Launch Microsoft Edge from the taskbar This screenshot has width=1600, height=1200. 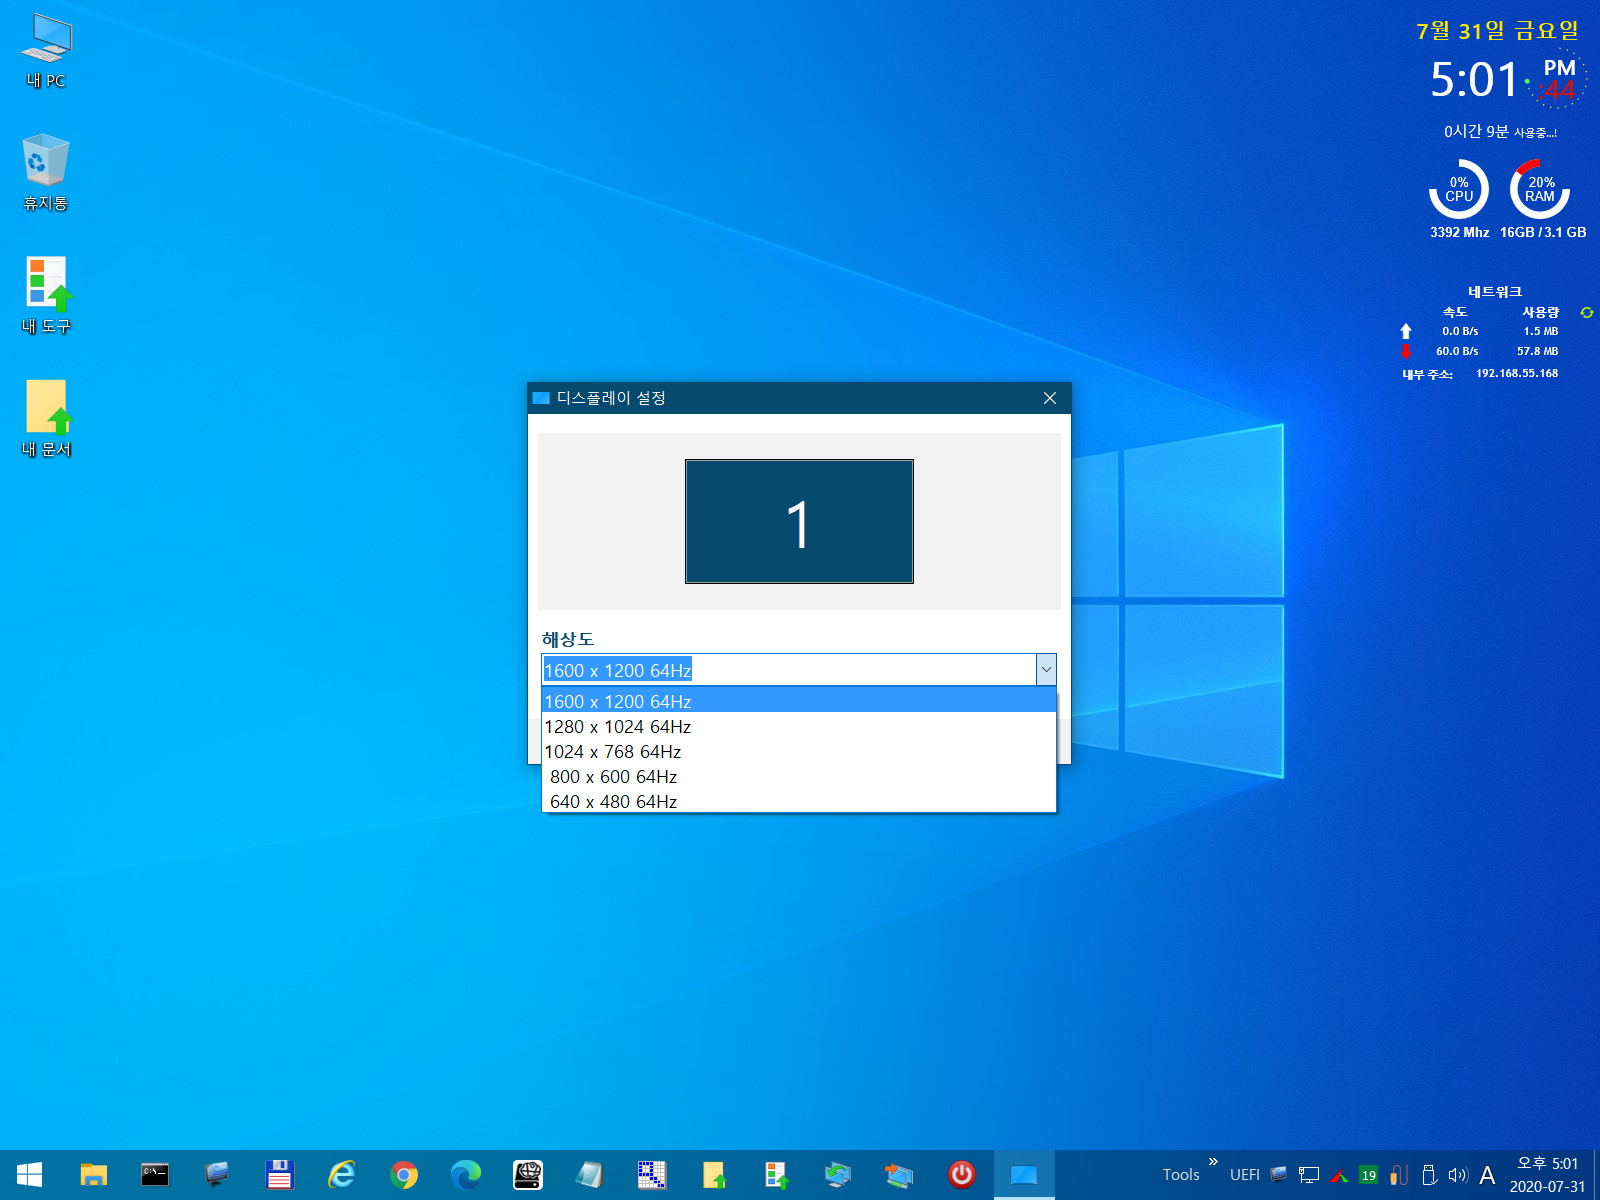click(x=466, y=1174)
